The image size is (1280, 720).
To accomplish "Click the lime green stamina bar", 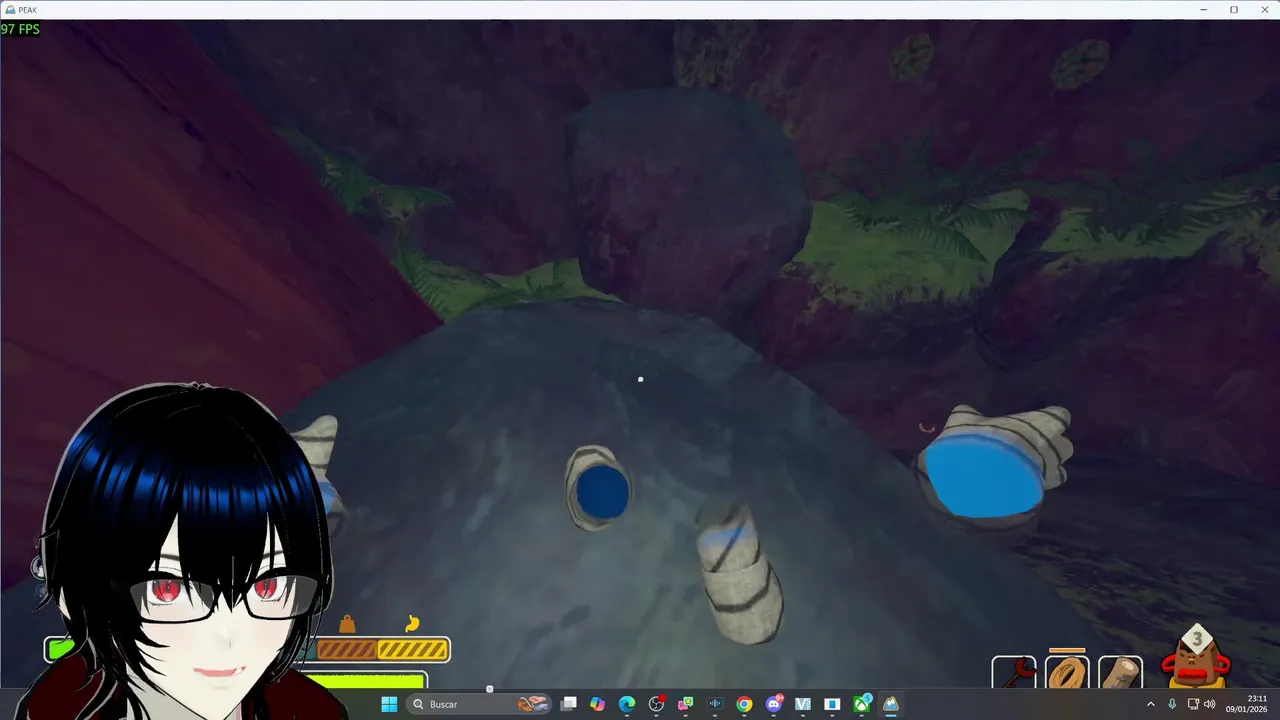I will point(365,681).
